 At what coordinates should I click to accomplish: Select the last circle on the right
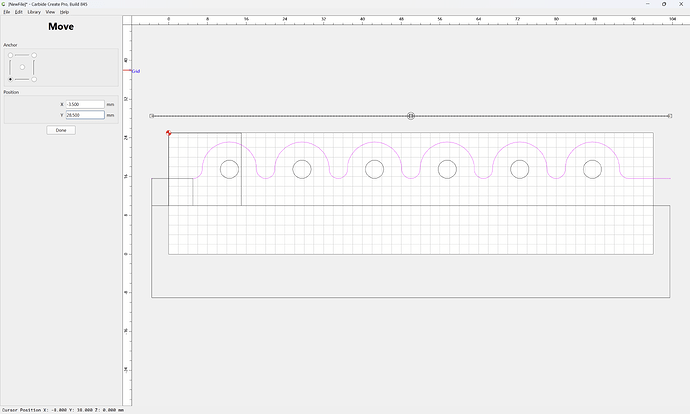click(x=592, y=169)
